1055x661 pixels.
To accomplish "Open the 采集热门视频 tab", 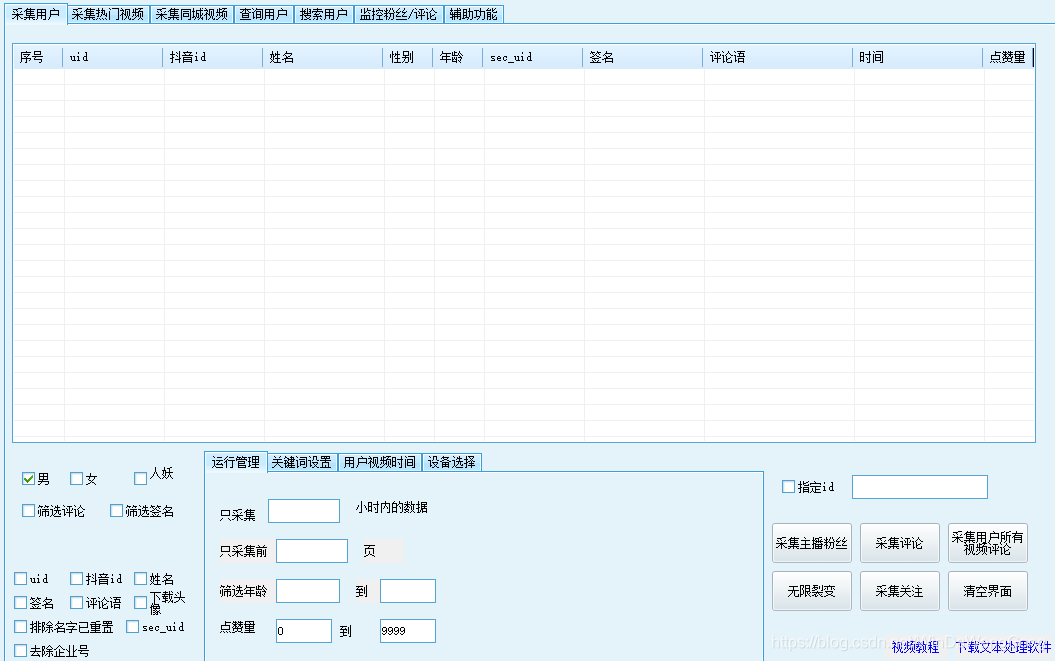I will (x=108, y=14).
